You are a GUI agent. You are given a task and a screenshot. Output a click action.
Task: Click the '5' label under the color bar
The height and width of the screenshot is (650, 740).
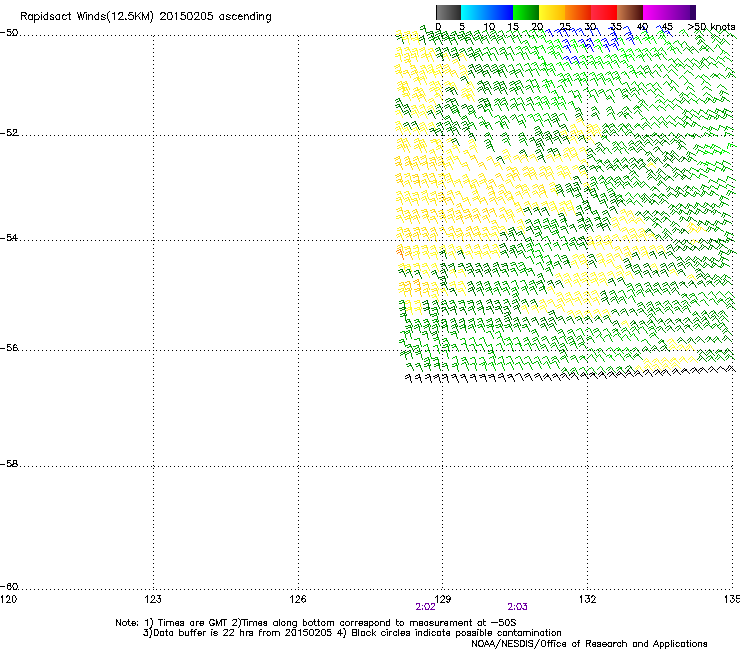point(462,27)
